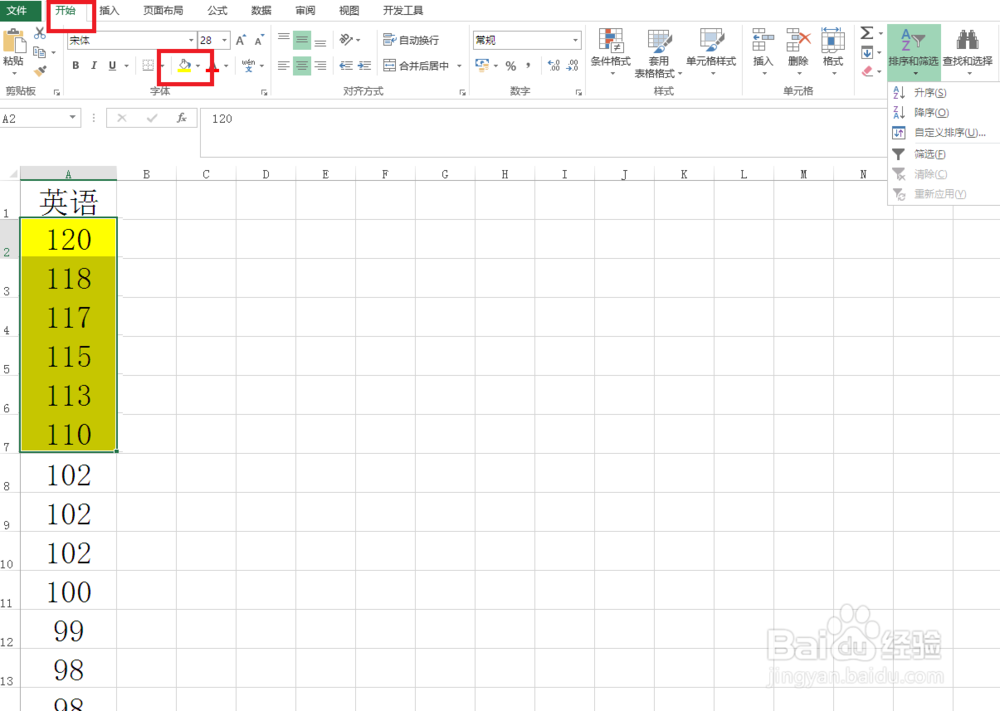Click the Wrap Text (自动换行) button

(x=411, y=40)
